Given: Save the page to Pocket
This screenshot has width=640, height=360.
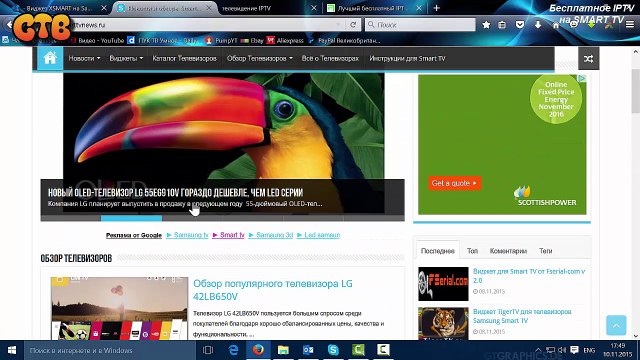Looking at the screenshot, I should coord(520,25).
